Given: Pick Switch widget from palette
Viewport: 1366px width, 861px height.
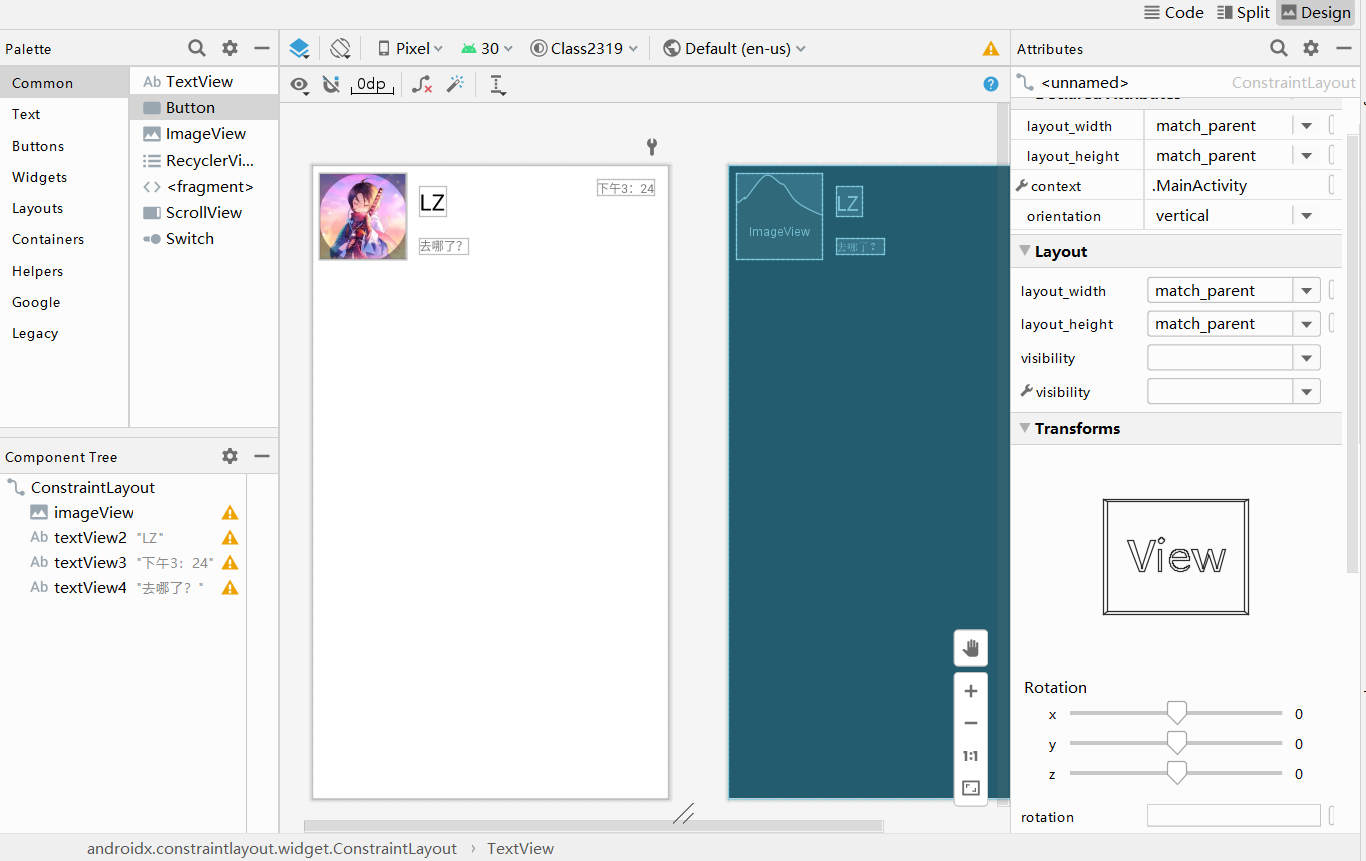Looking at the screenshot, I should pos(204,238).
